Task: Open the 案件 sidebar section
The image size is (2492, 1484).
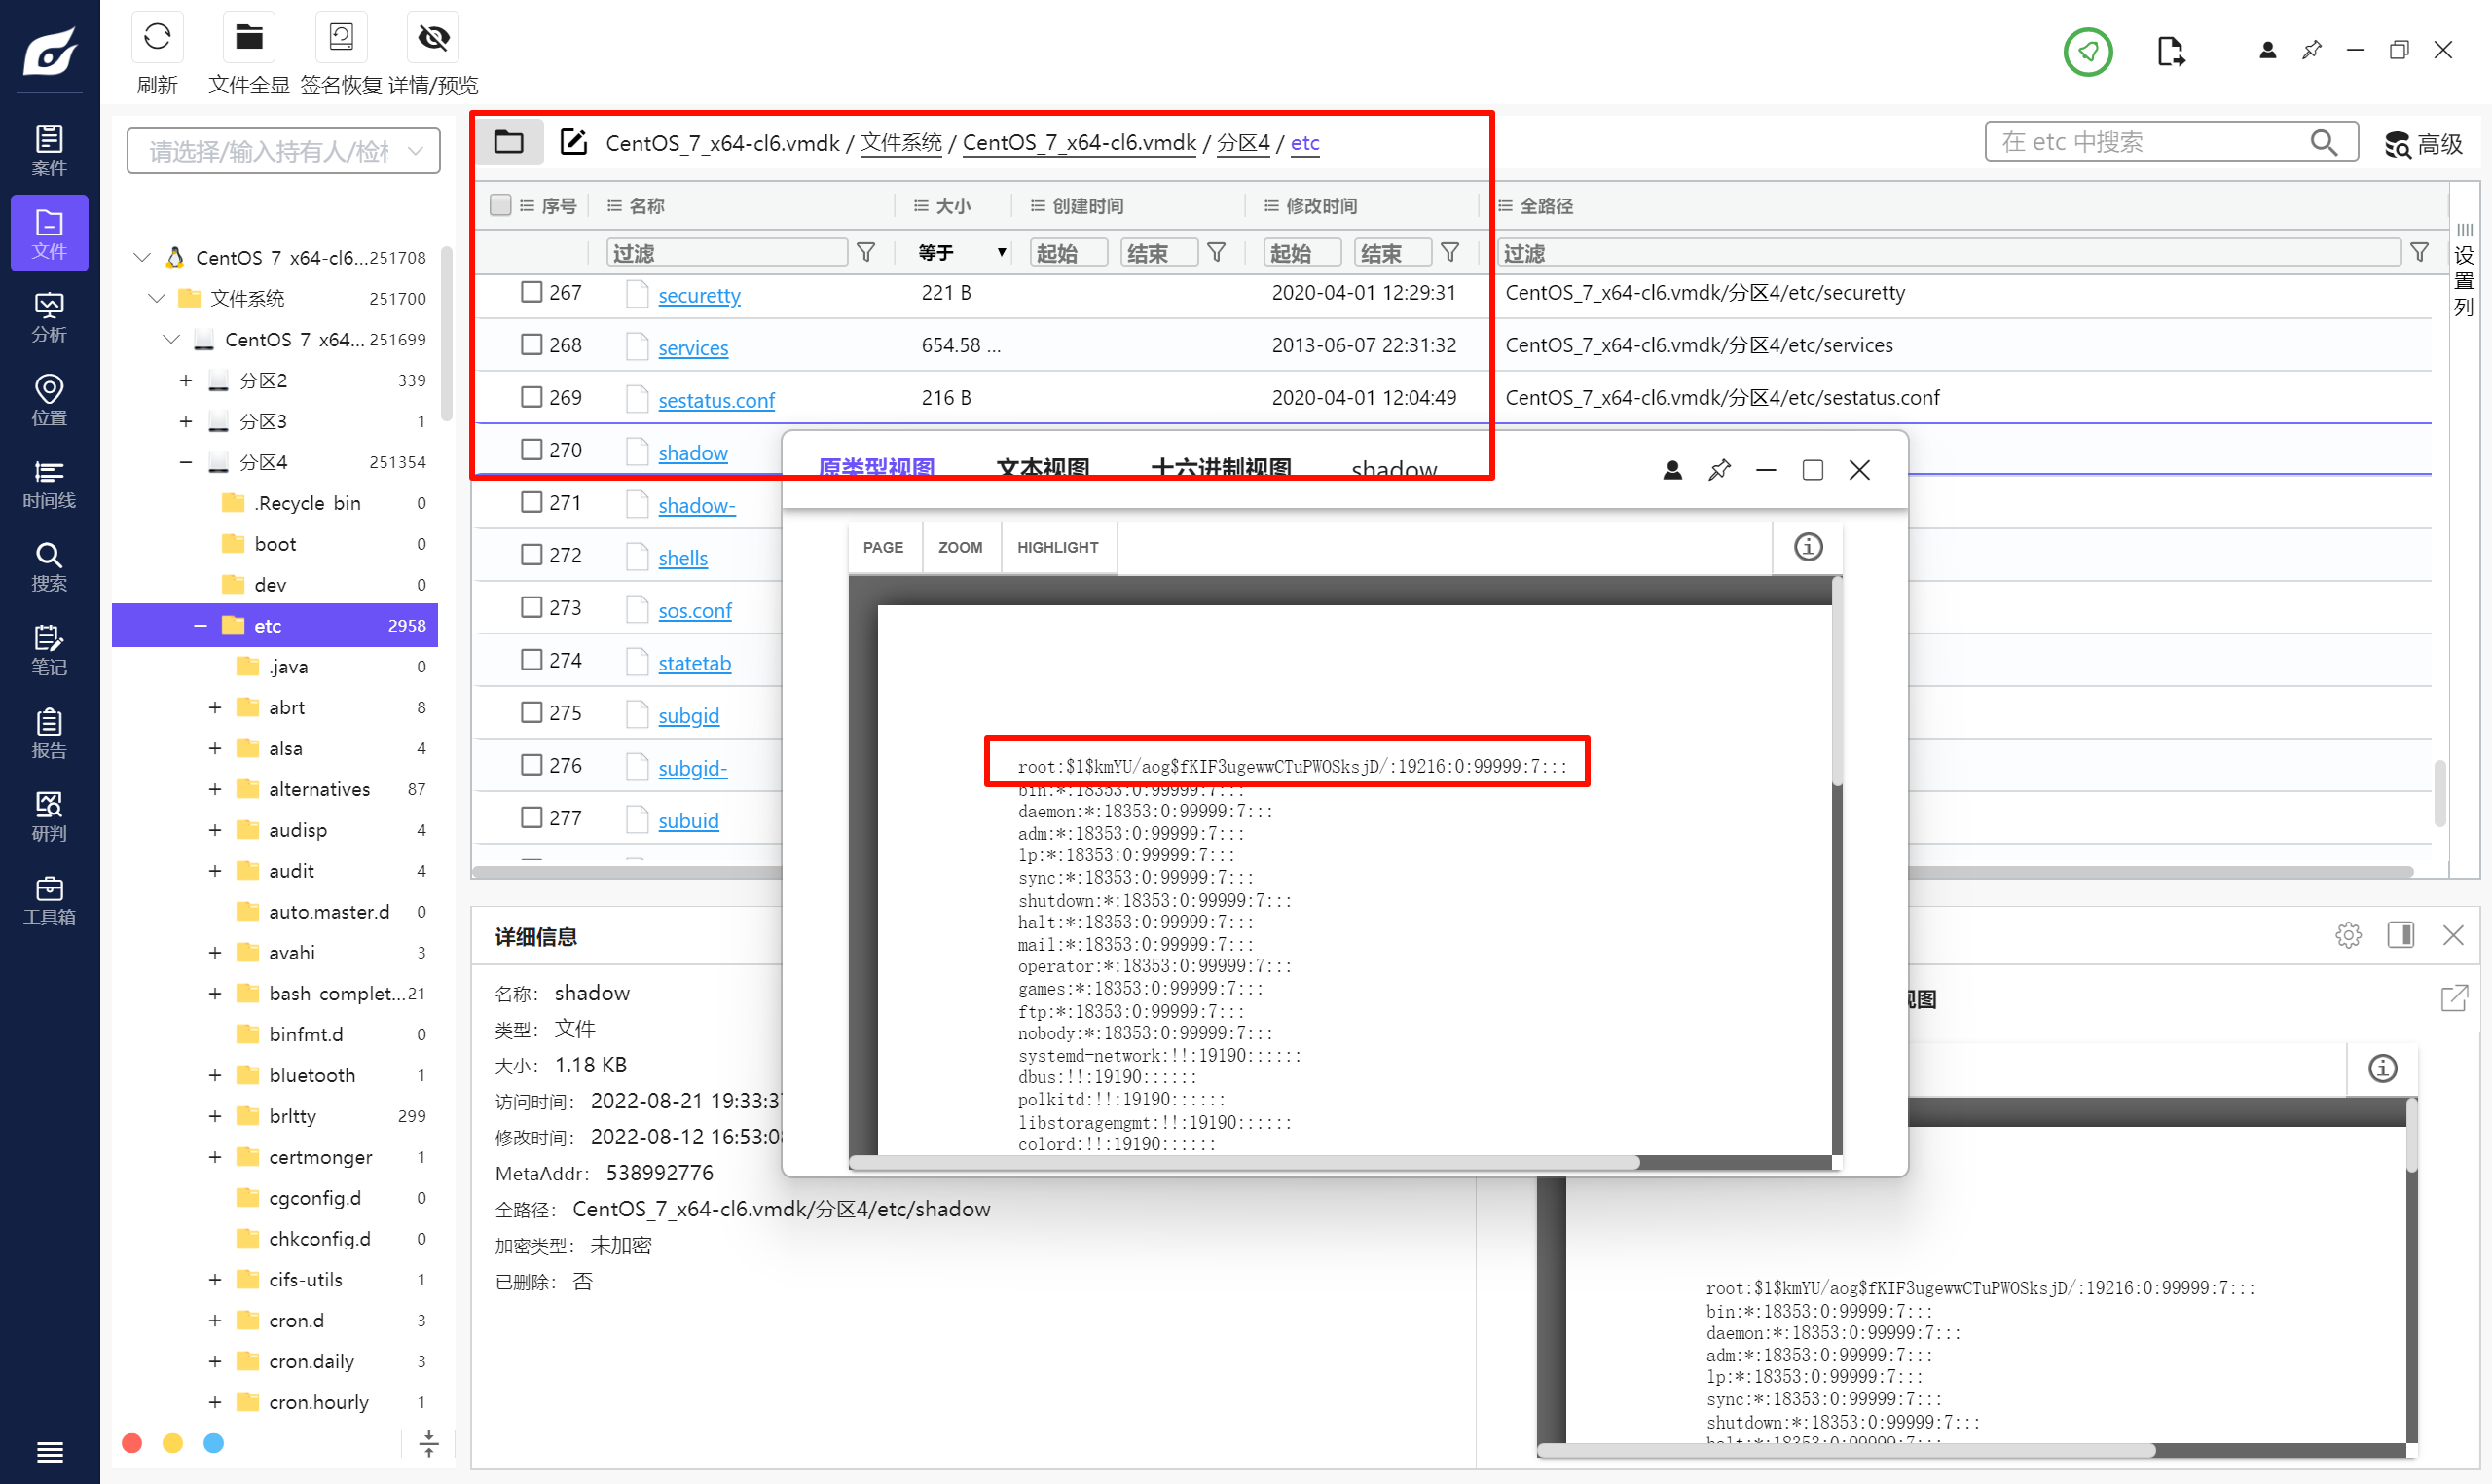Action: (x=49, y=150)
